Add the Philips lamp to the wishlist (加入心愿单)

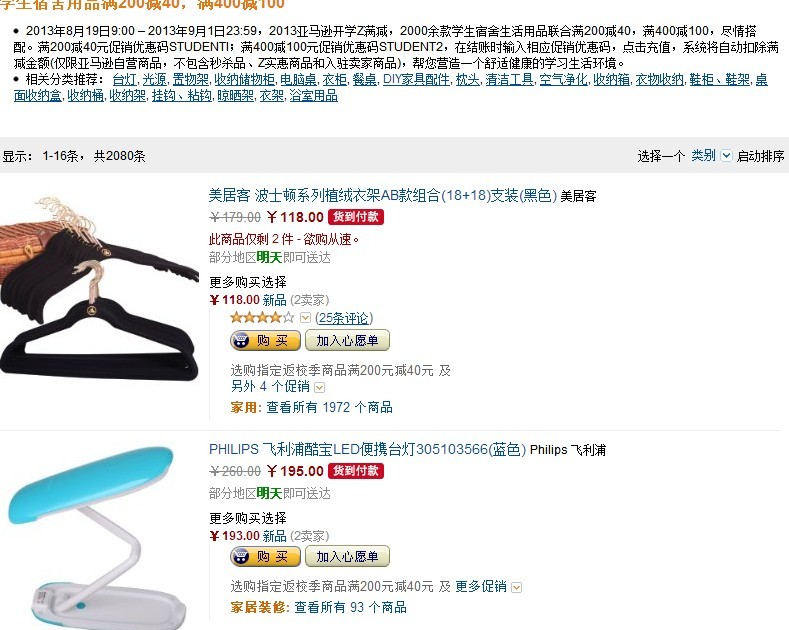pos(347,557)
